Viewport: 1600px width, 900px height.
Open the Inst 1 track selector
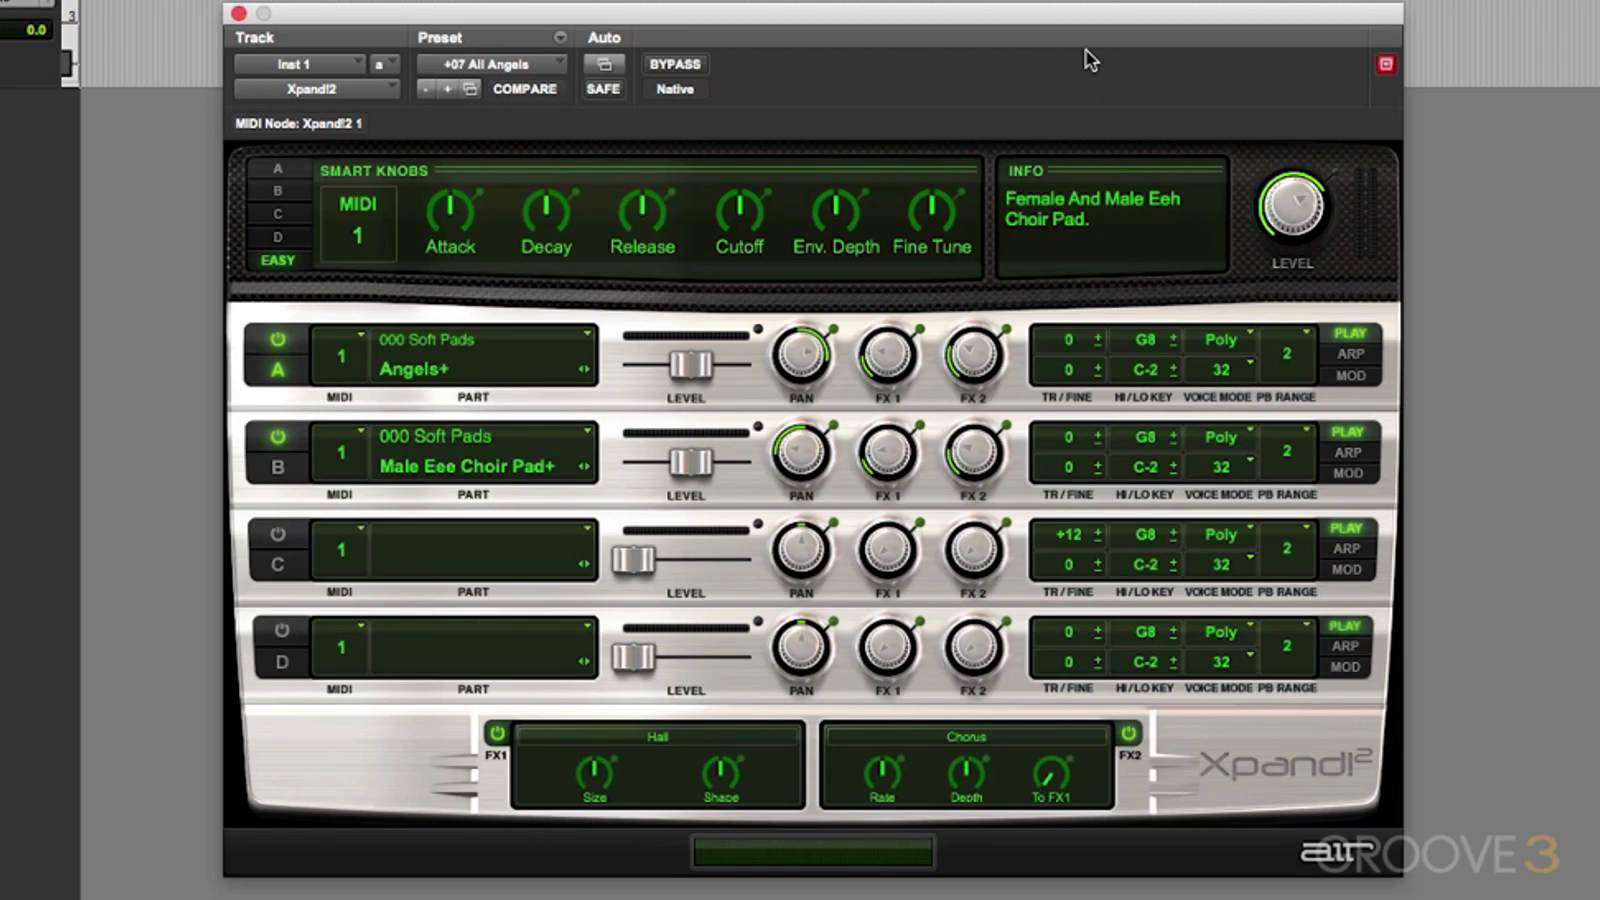(x=299, y=64)
